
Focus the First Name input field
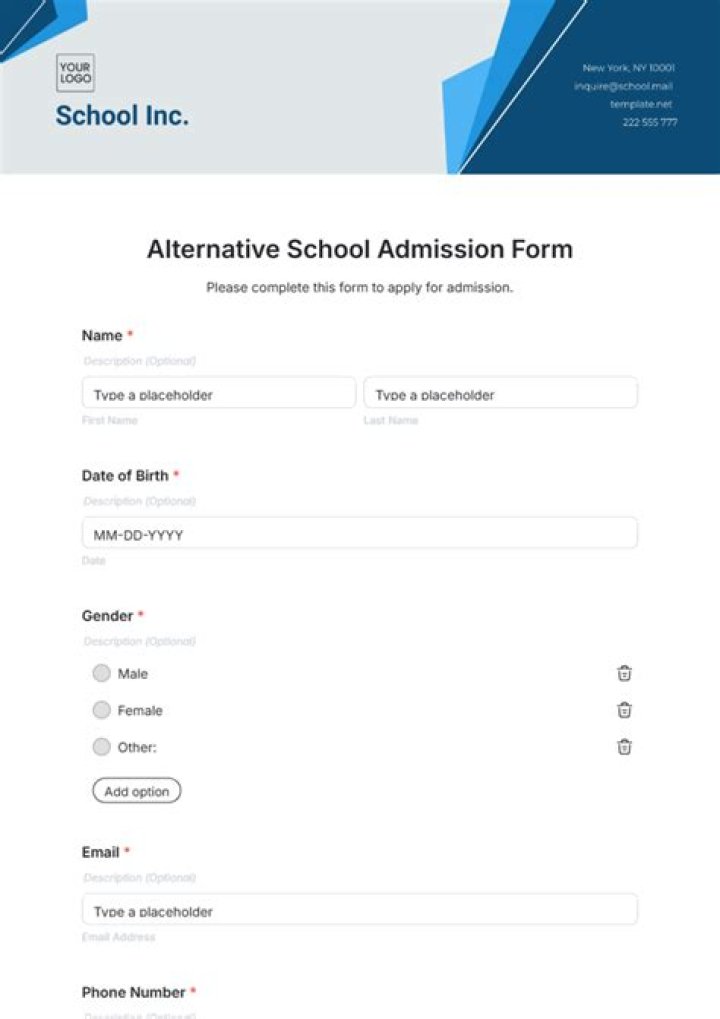pos(219,393)
